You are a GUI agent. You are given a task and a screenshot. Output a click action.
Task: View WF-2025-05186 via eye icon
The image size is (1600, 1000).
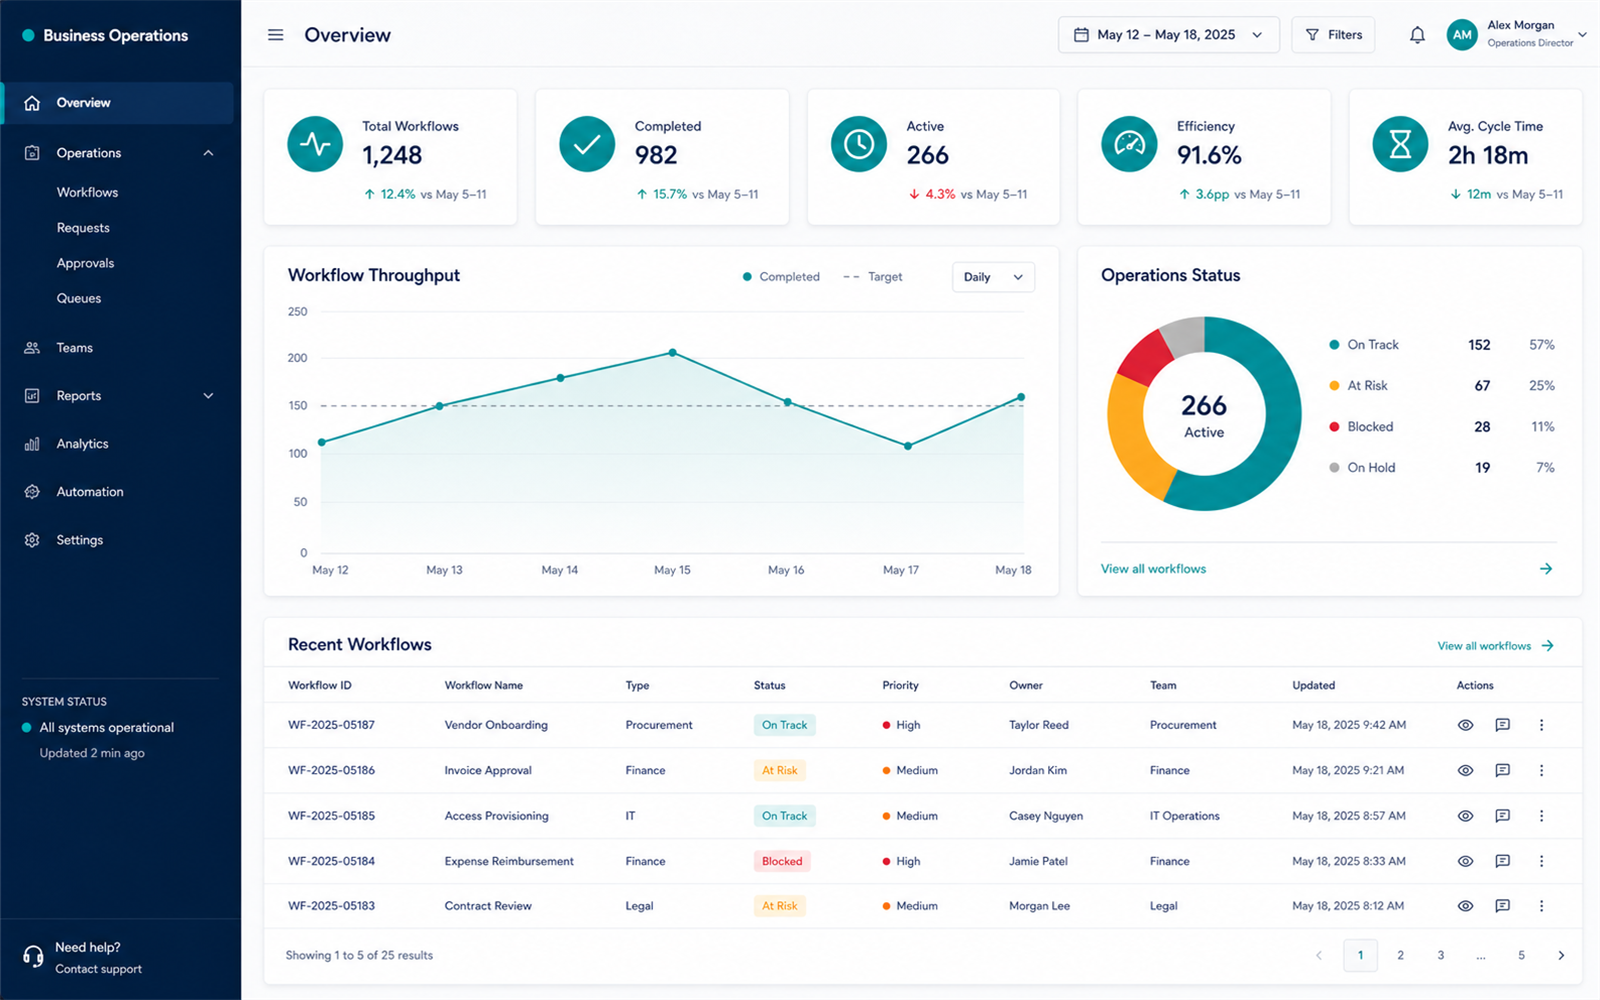click(x=1465, y=770)
